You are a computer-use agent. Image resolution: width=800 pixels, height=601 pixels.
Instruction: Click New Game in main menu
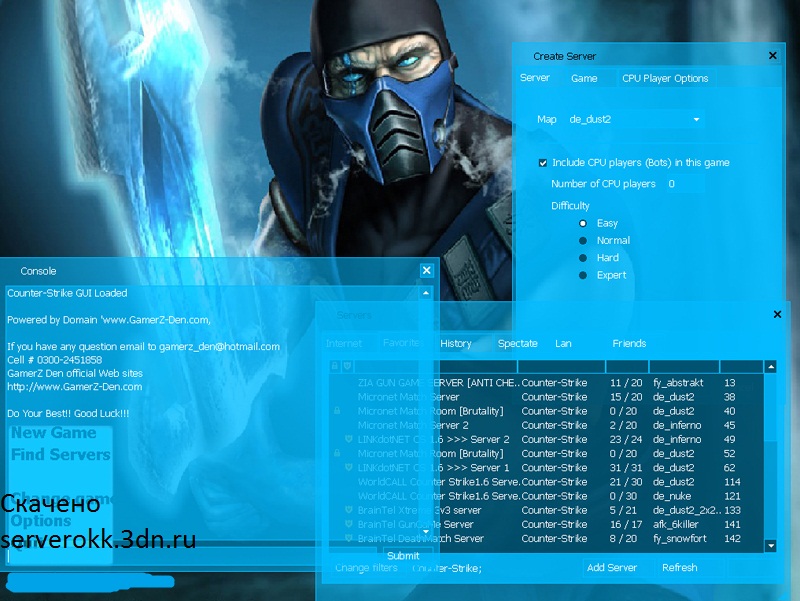[54, 433]
